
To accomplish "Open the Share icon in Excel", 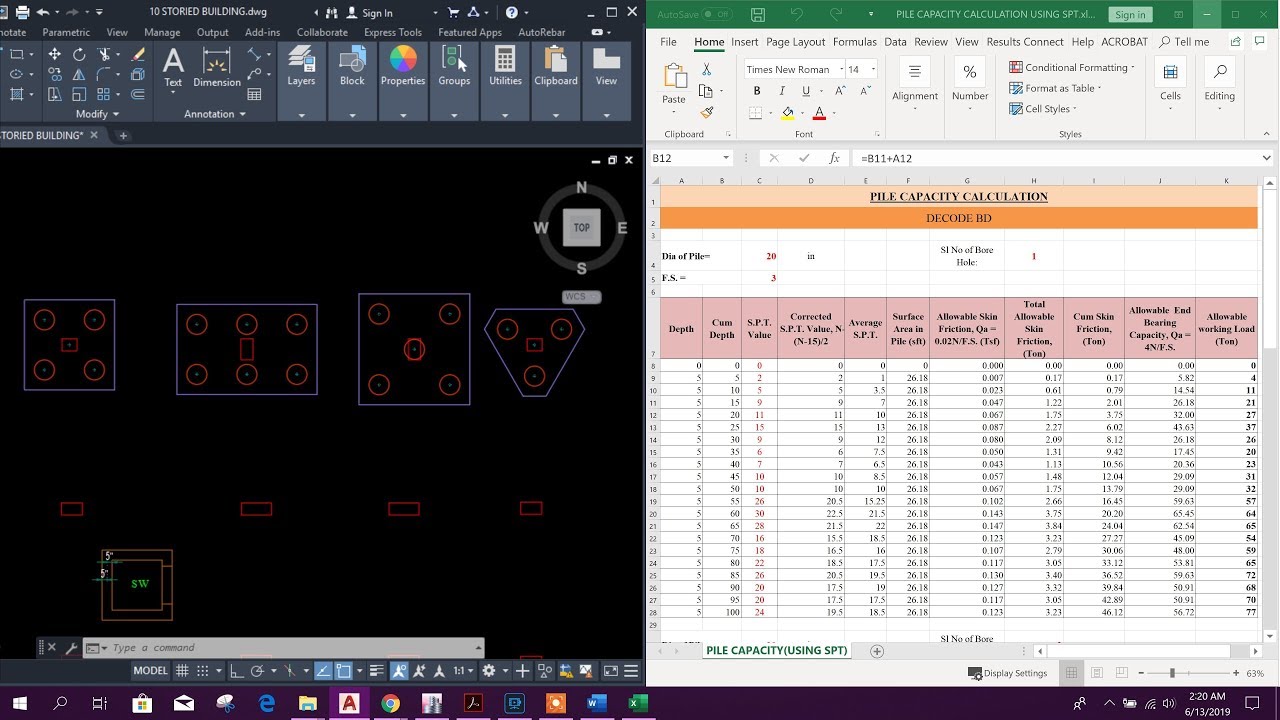I will tap(1235, 42).
